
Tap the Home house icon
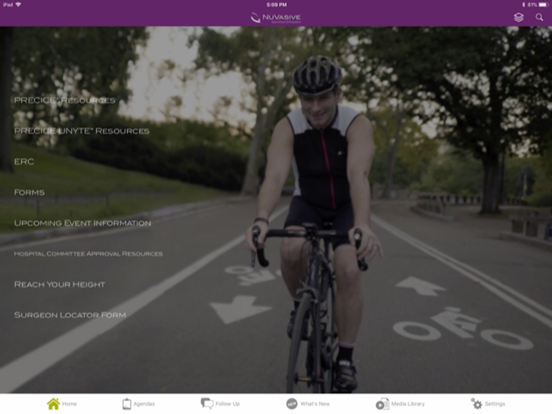tap(53, 404)
